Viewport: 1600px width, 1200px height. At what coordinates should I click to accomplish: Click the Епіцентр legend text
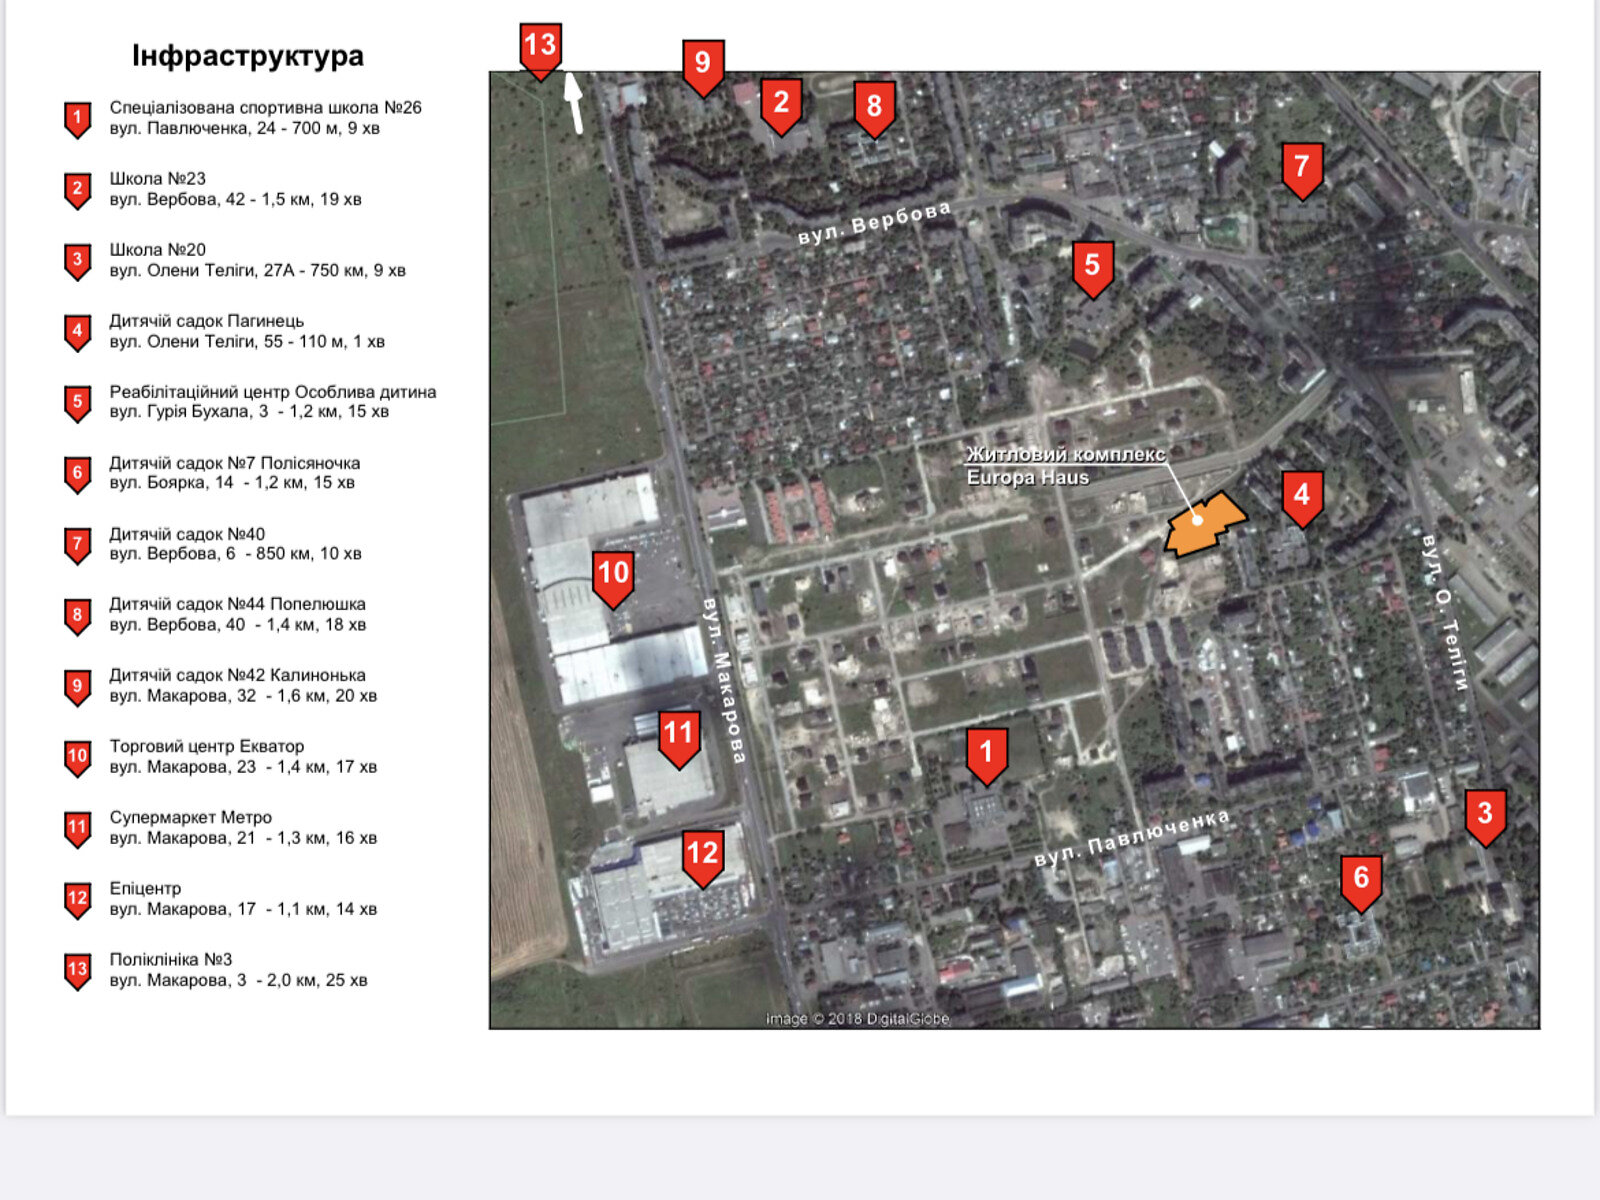coord(146,888)
